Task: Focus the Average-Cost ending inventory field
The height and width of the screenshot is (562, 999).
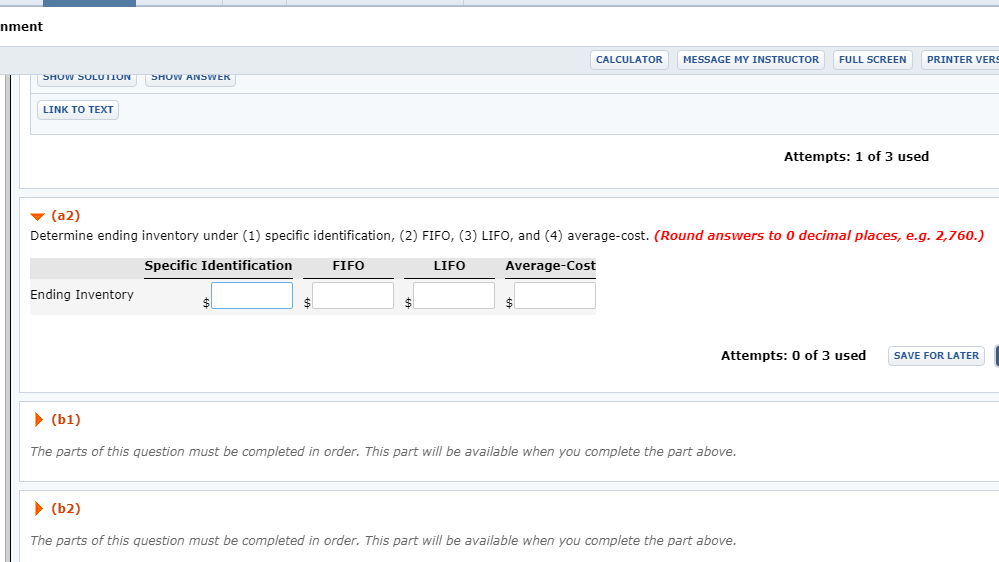Action: 555,296
